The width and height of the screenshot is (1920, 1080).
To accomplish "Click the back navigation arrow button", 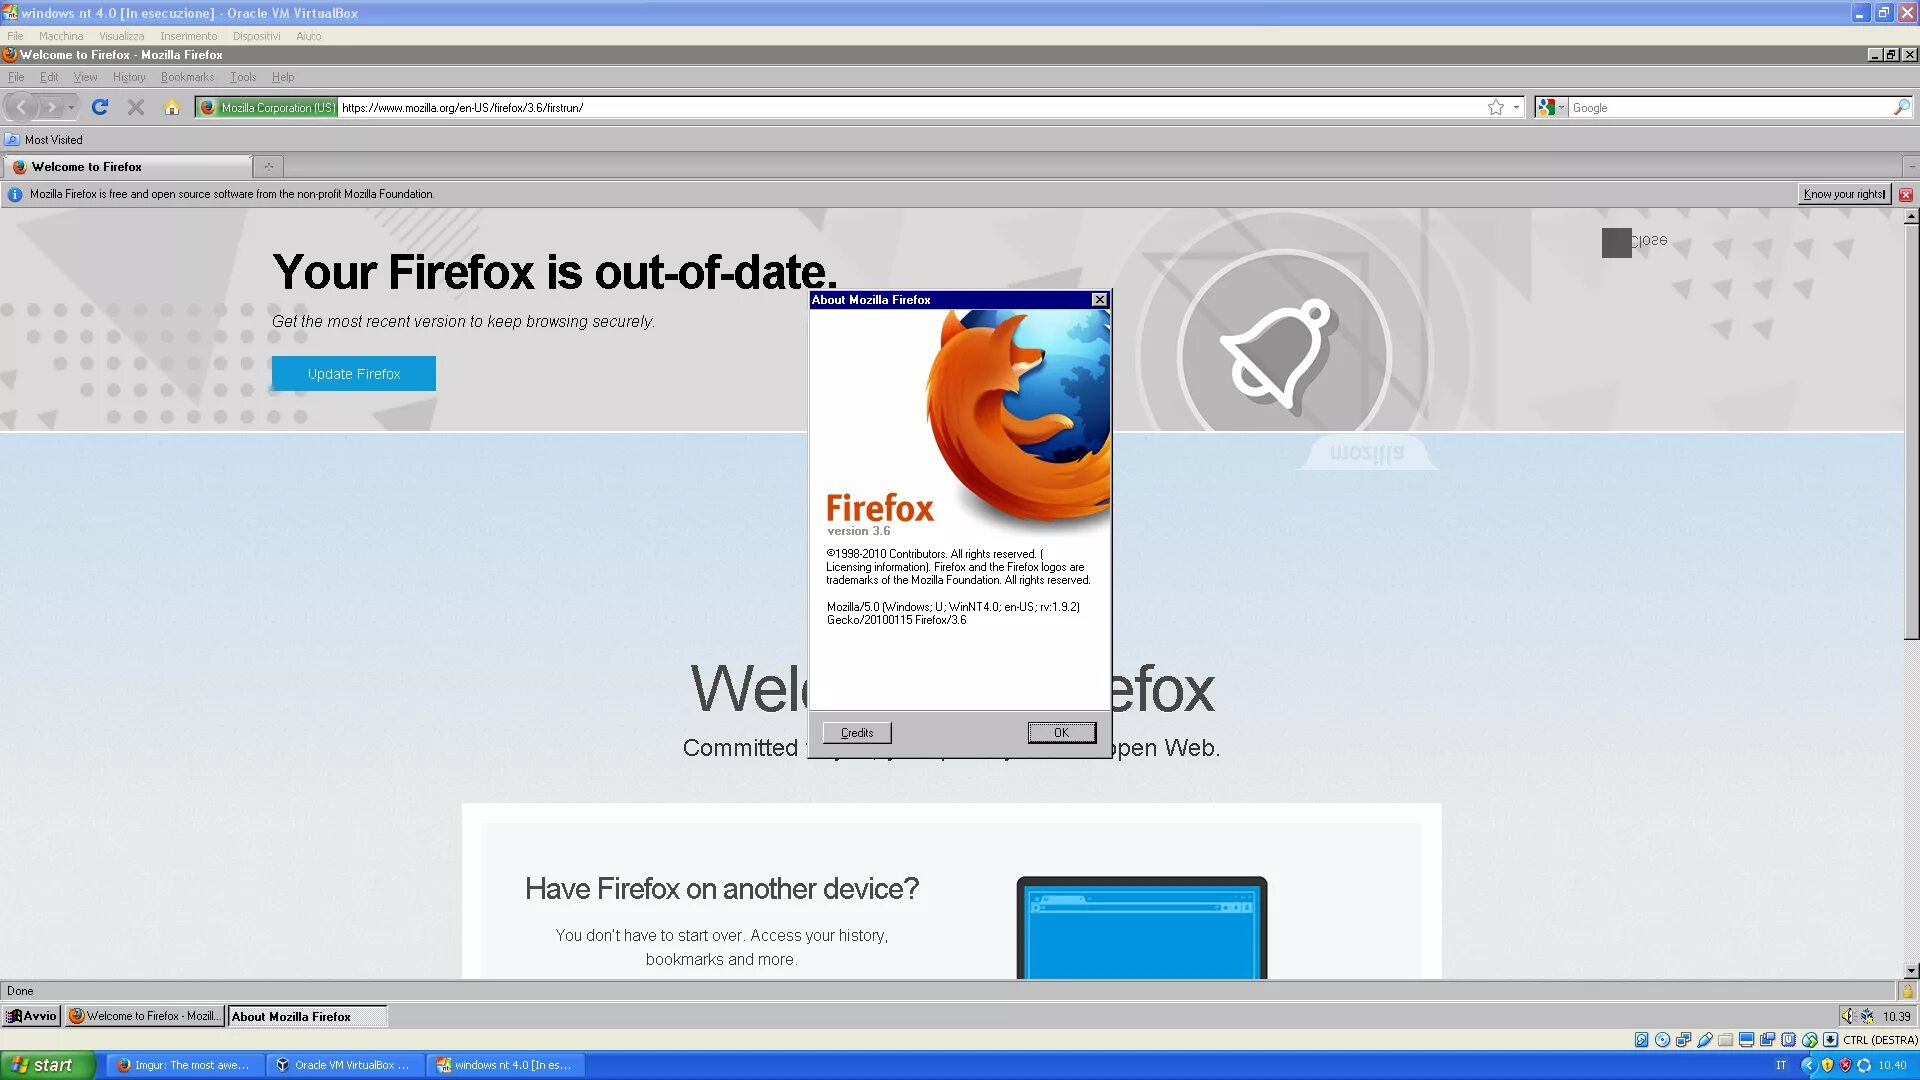I will point(22,107).
